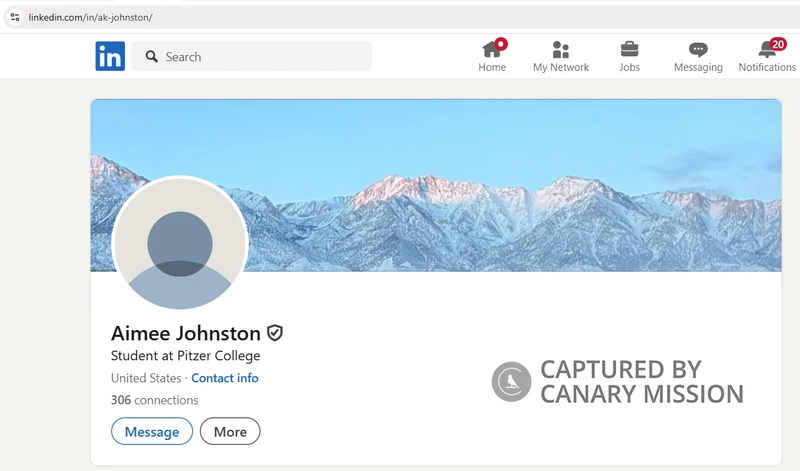View the 306 connections link
Viewport: 800px width, 471px height.
155,400
